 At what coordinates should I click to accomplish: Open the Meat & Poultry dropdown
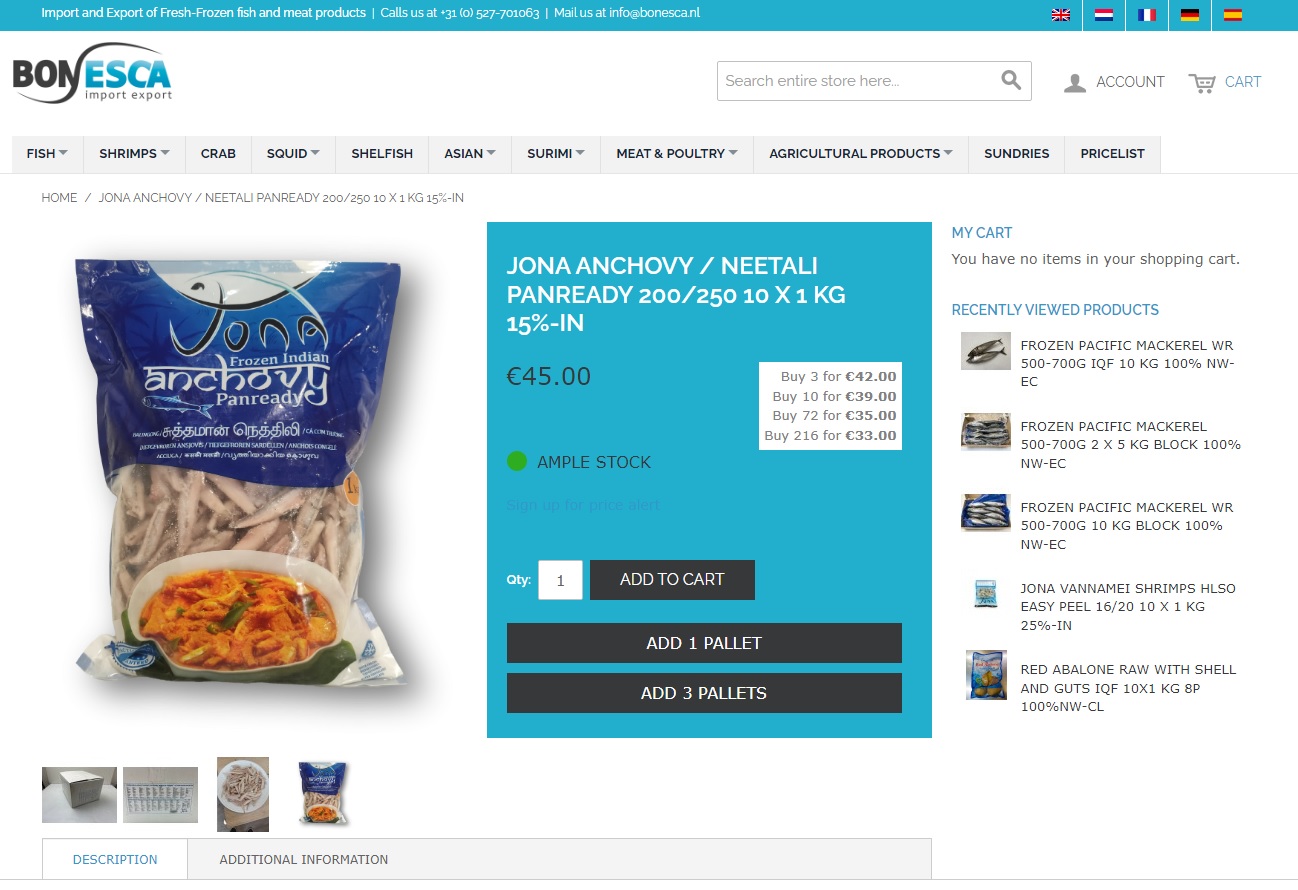click(x=677, y=154)
